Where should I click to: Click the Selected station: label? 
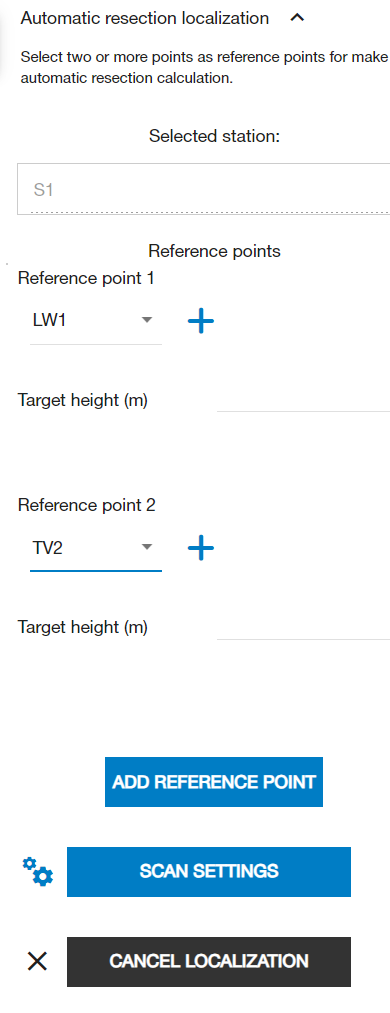coord(214,136)
